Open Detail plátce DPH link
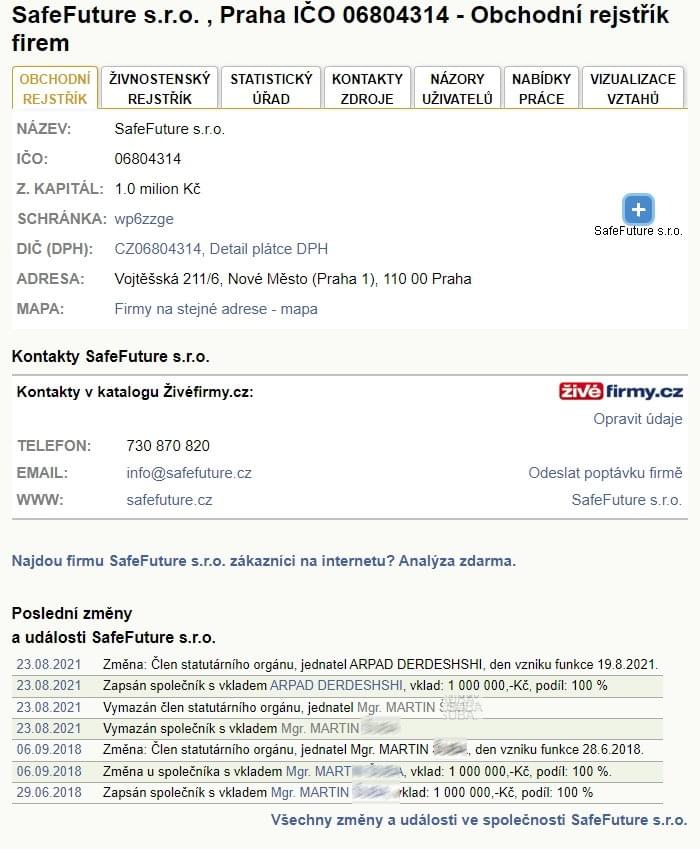Viewport: 700px width, 849px height. coord(269,249)
